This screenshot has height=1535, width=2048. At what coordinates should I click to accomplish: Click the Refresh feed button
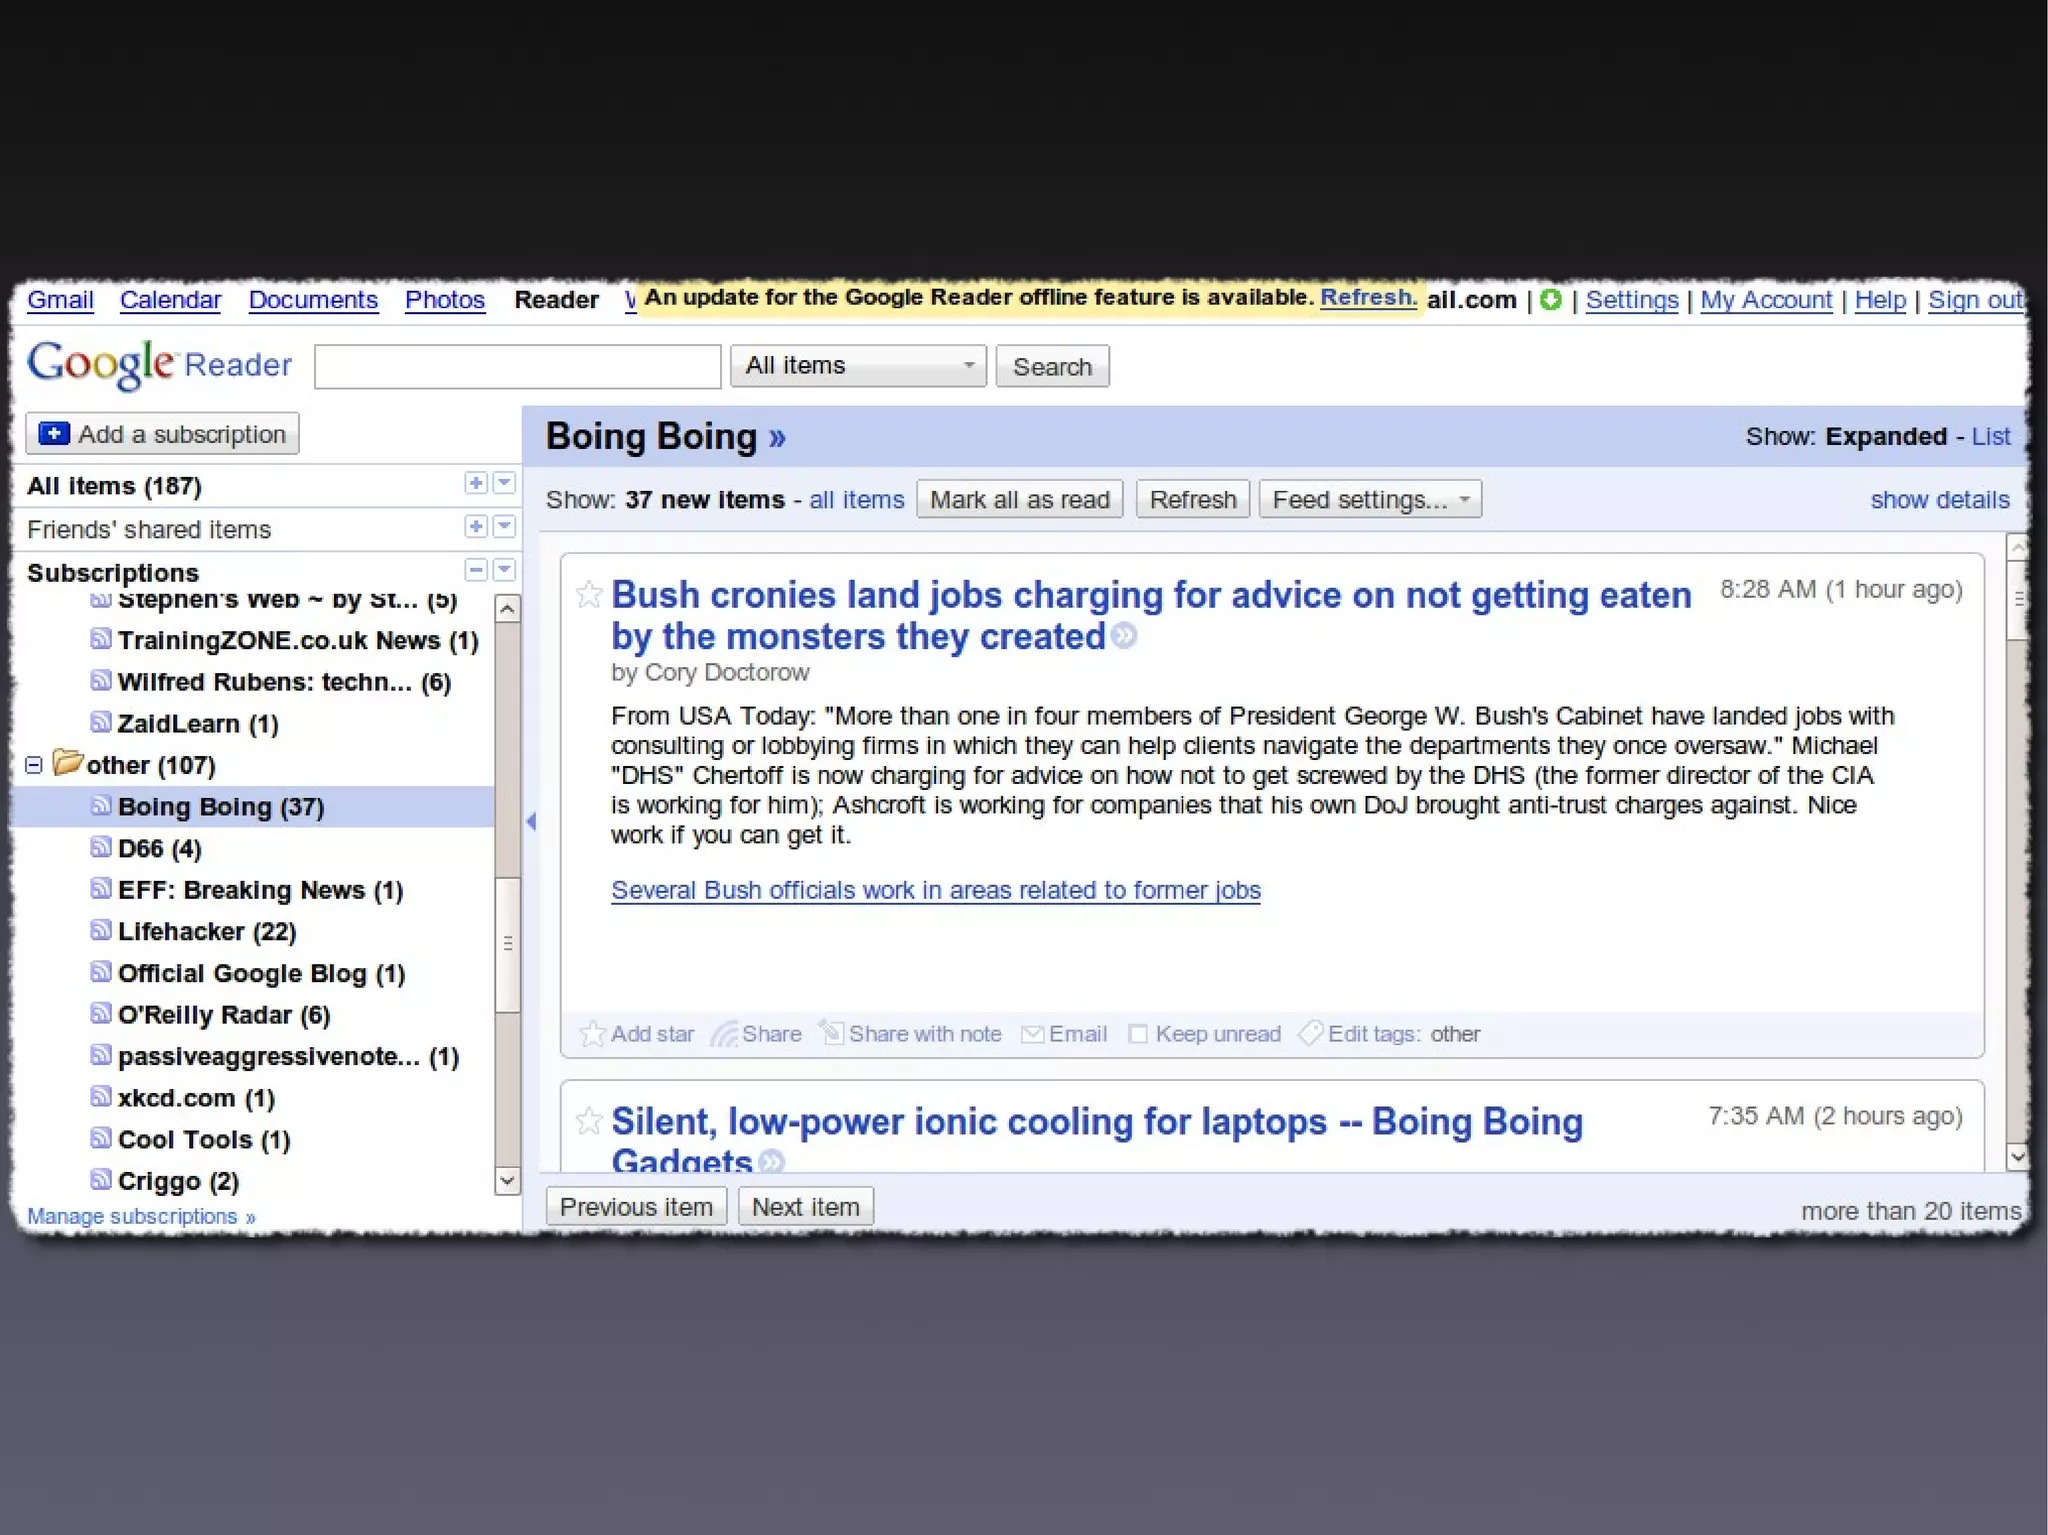click(x=1193, y=499)
